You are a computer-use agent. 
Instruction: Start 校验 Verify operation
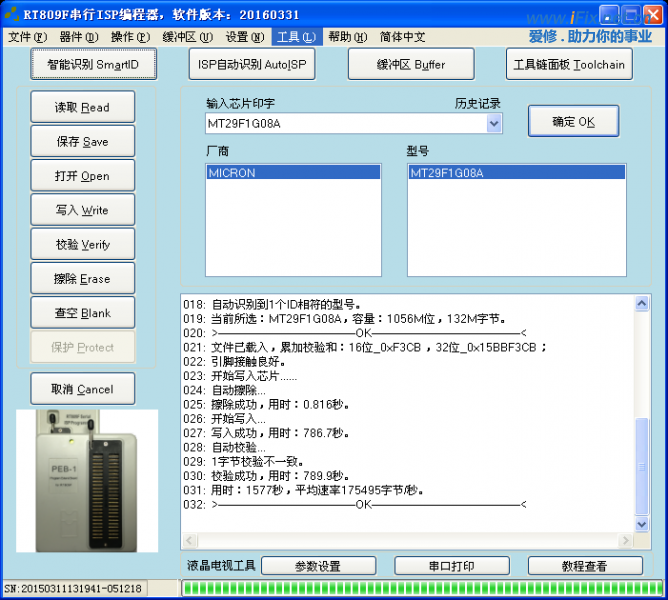(x=82, y=245)
